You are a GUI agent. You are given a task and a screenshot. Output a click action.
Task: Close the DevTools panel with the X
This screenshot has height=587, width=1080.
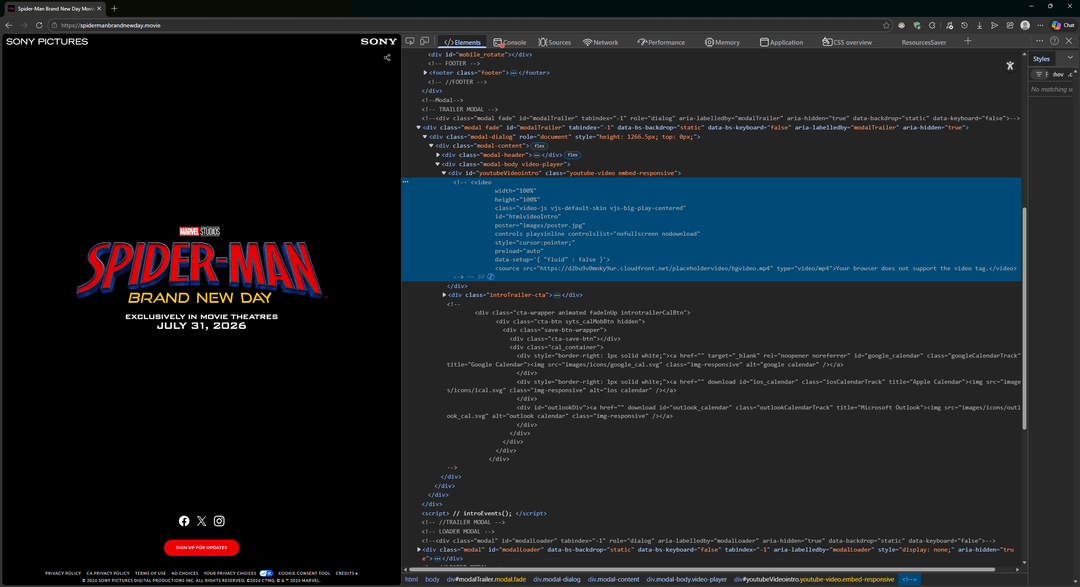[1069, 41]
